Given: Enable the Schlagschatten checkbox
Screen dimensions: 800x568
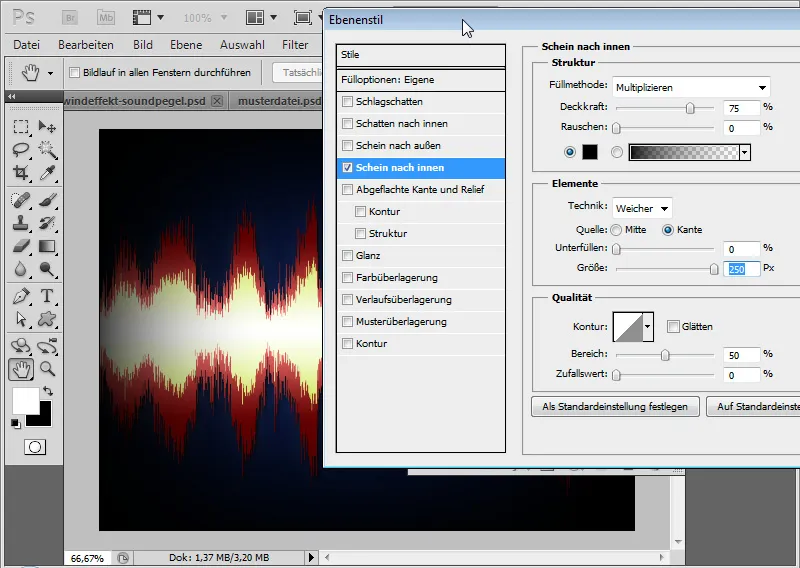Looking at the screenshot, I should pyautogui.click(x=347, y=102).
